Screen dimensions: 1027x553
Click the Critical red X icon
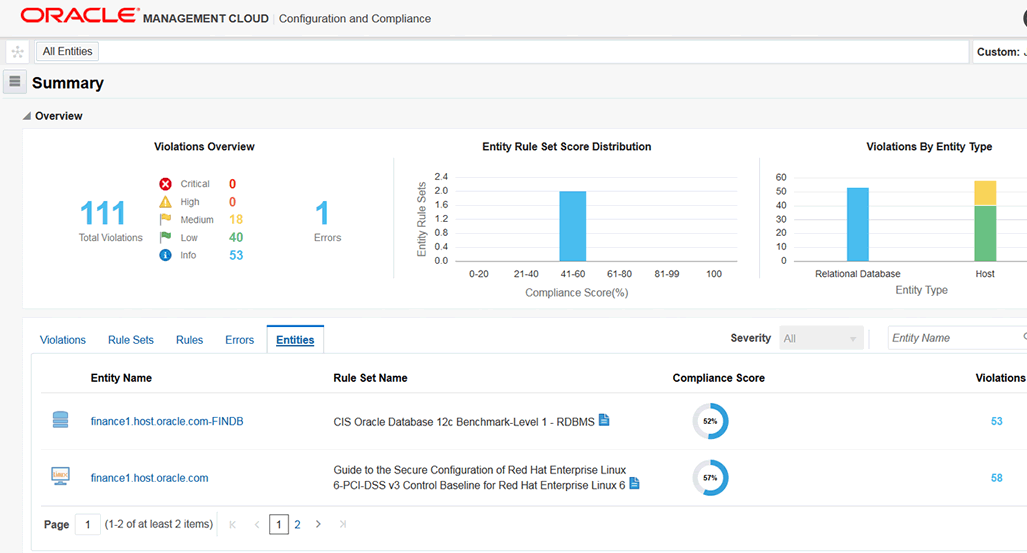point(166,184)
